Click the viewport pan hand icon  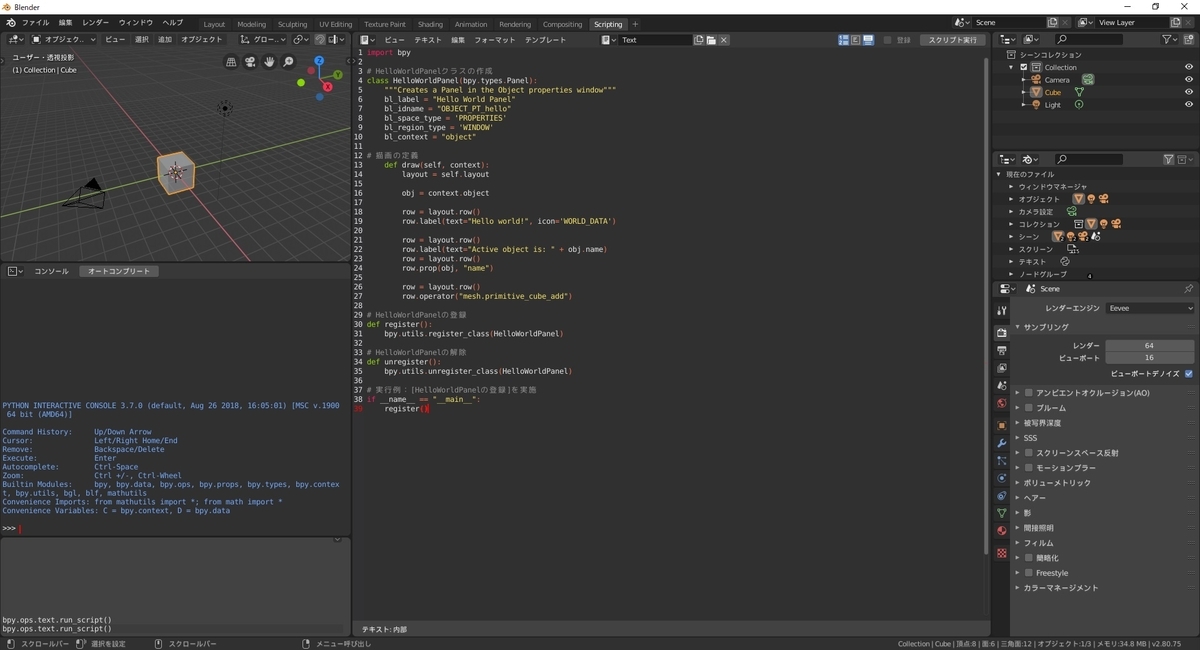pyautogui.click(x=269, y=62)
